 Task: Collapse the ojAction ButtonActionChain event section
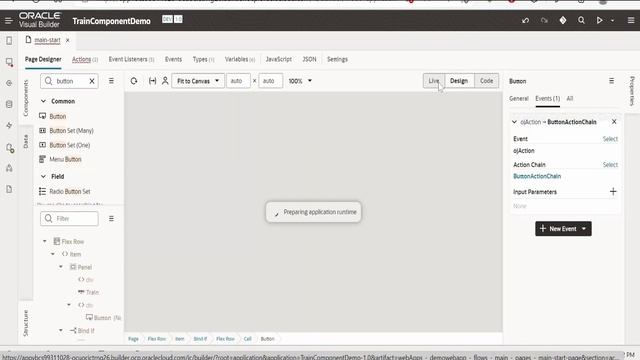(x=514, y=122)
